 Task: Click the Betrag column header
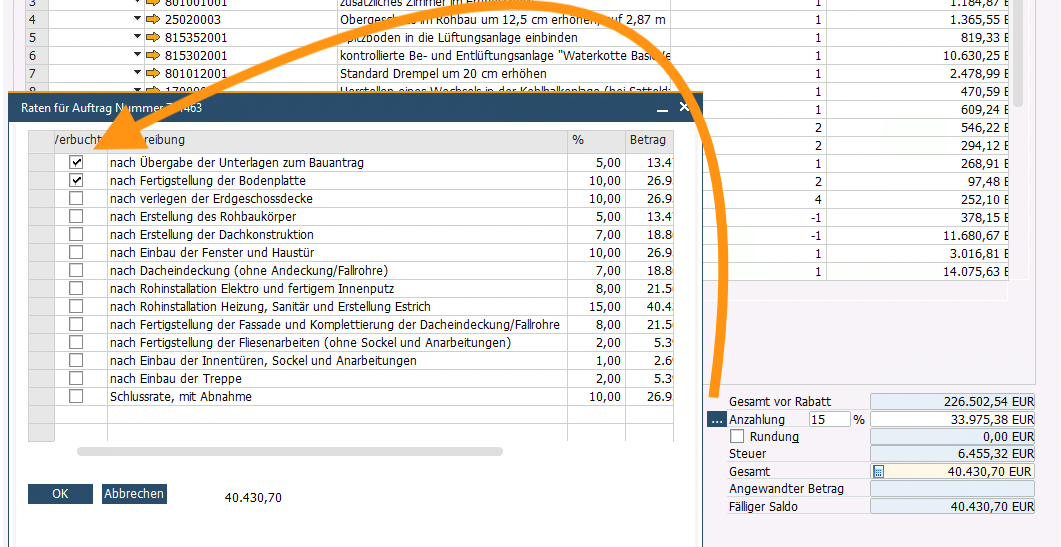[647, 140]
